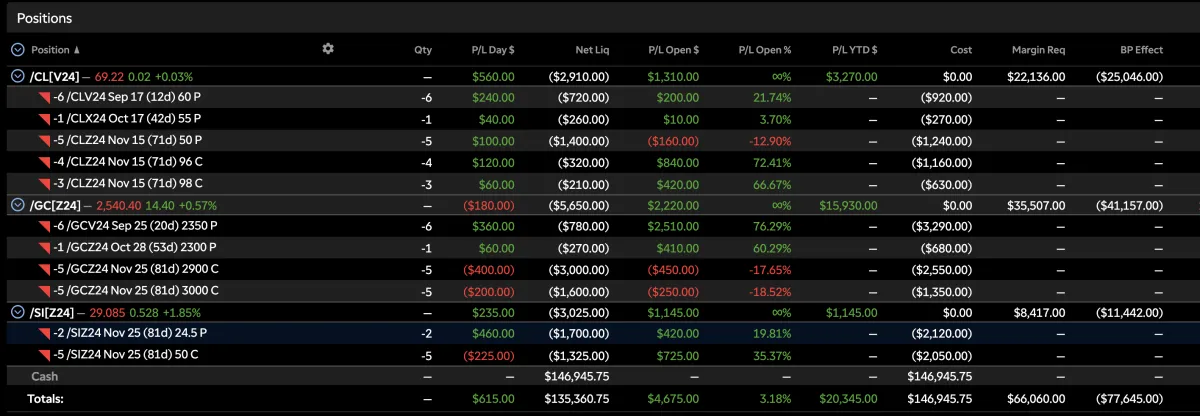Sort by BP Effect column header
Screen dimensions: 1200x416
point(1142,49)
